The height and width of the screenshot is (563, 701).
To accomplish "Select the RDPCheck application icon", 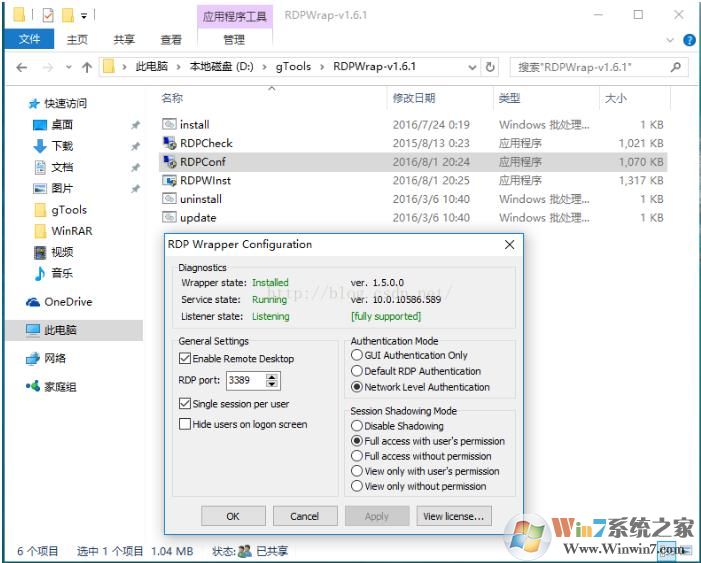I will pos(169,143).
